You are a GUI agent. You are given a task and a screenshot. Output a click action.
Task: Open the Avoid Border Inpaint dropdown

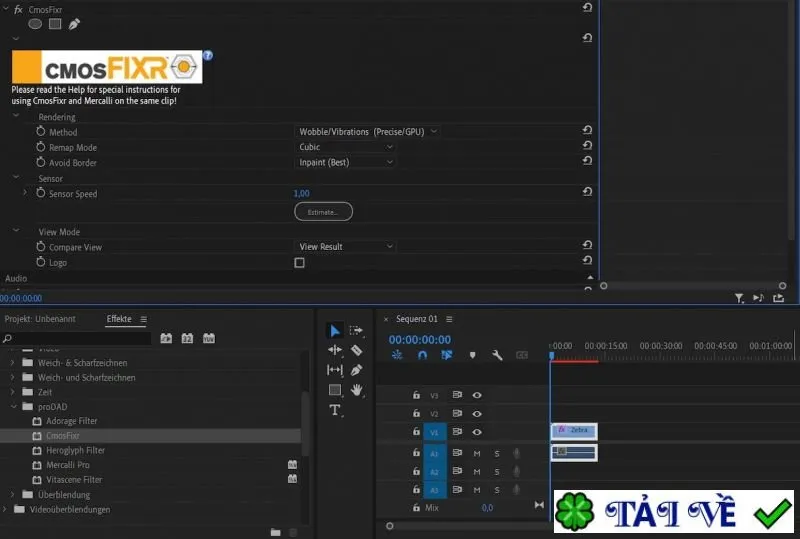tap(345, 162)
